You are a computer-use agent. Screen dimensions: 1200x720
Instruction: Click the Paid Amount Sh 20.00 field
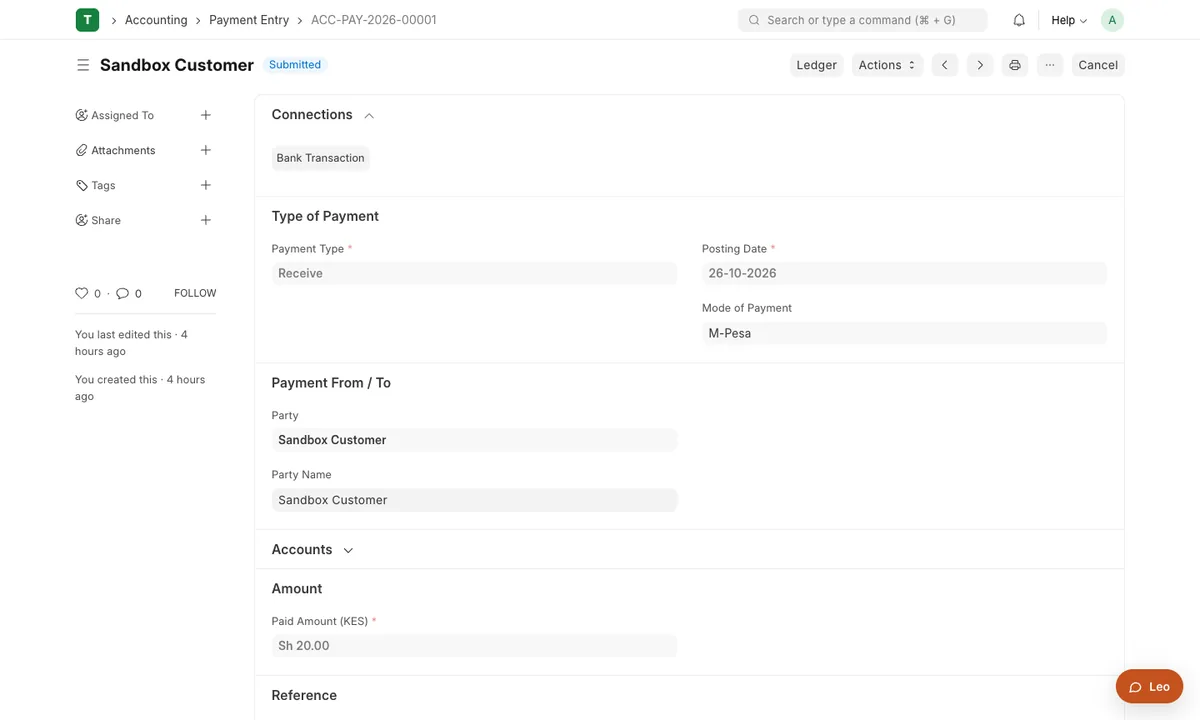point(474,646)
